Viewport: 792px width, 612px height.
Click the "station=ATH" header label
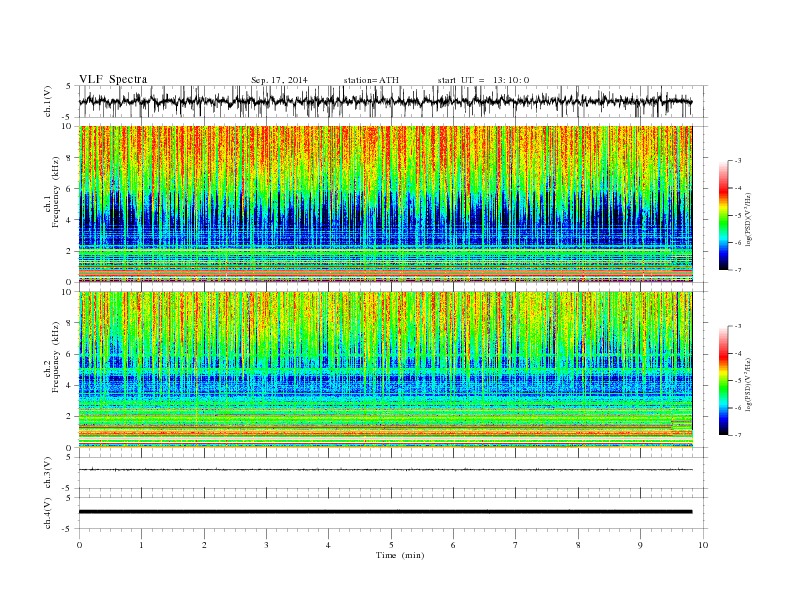371,80
